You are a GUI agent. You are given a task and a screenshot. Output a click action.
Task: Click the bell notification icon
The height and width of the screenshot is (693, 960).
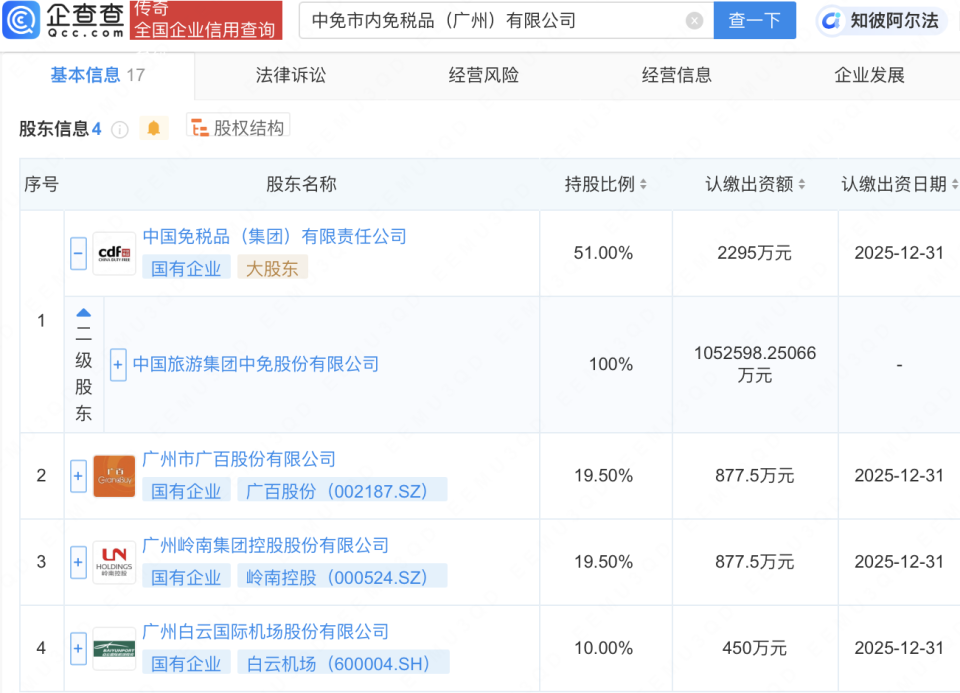[154, 129]
